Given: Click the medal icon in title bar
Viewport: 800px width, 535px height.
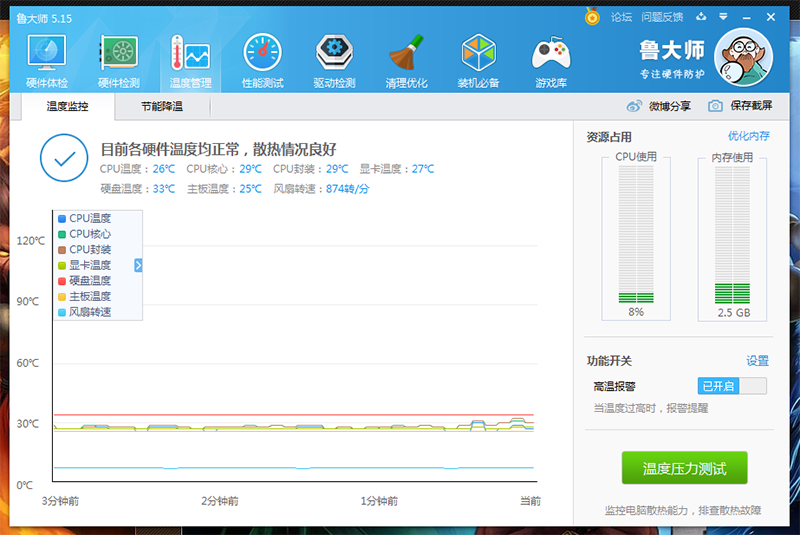Looking at the screenshot, I should (592, 16).
